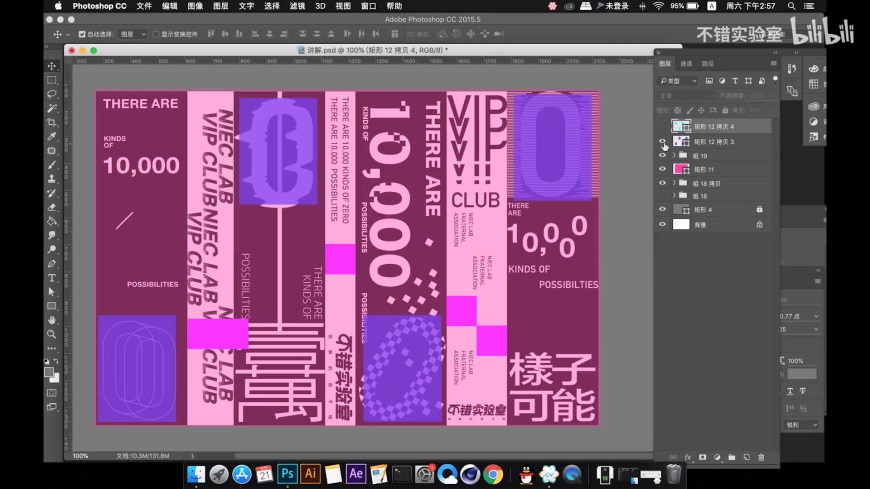Select the Eyedropper tool

pyautogui.click(x=52, y=137)
